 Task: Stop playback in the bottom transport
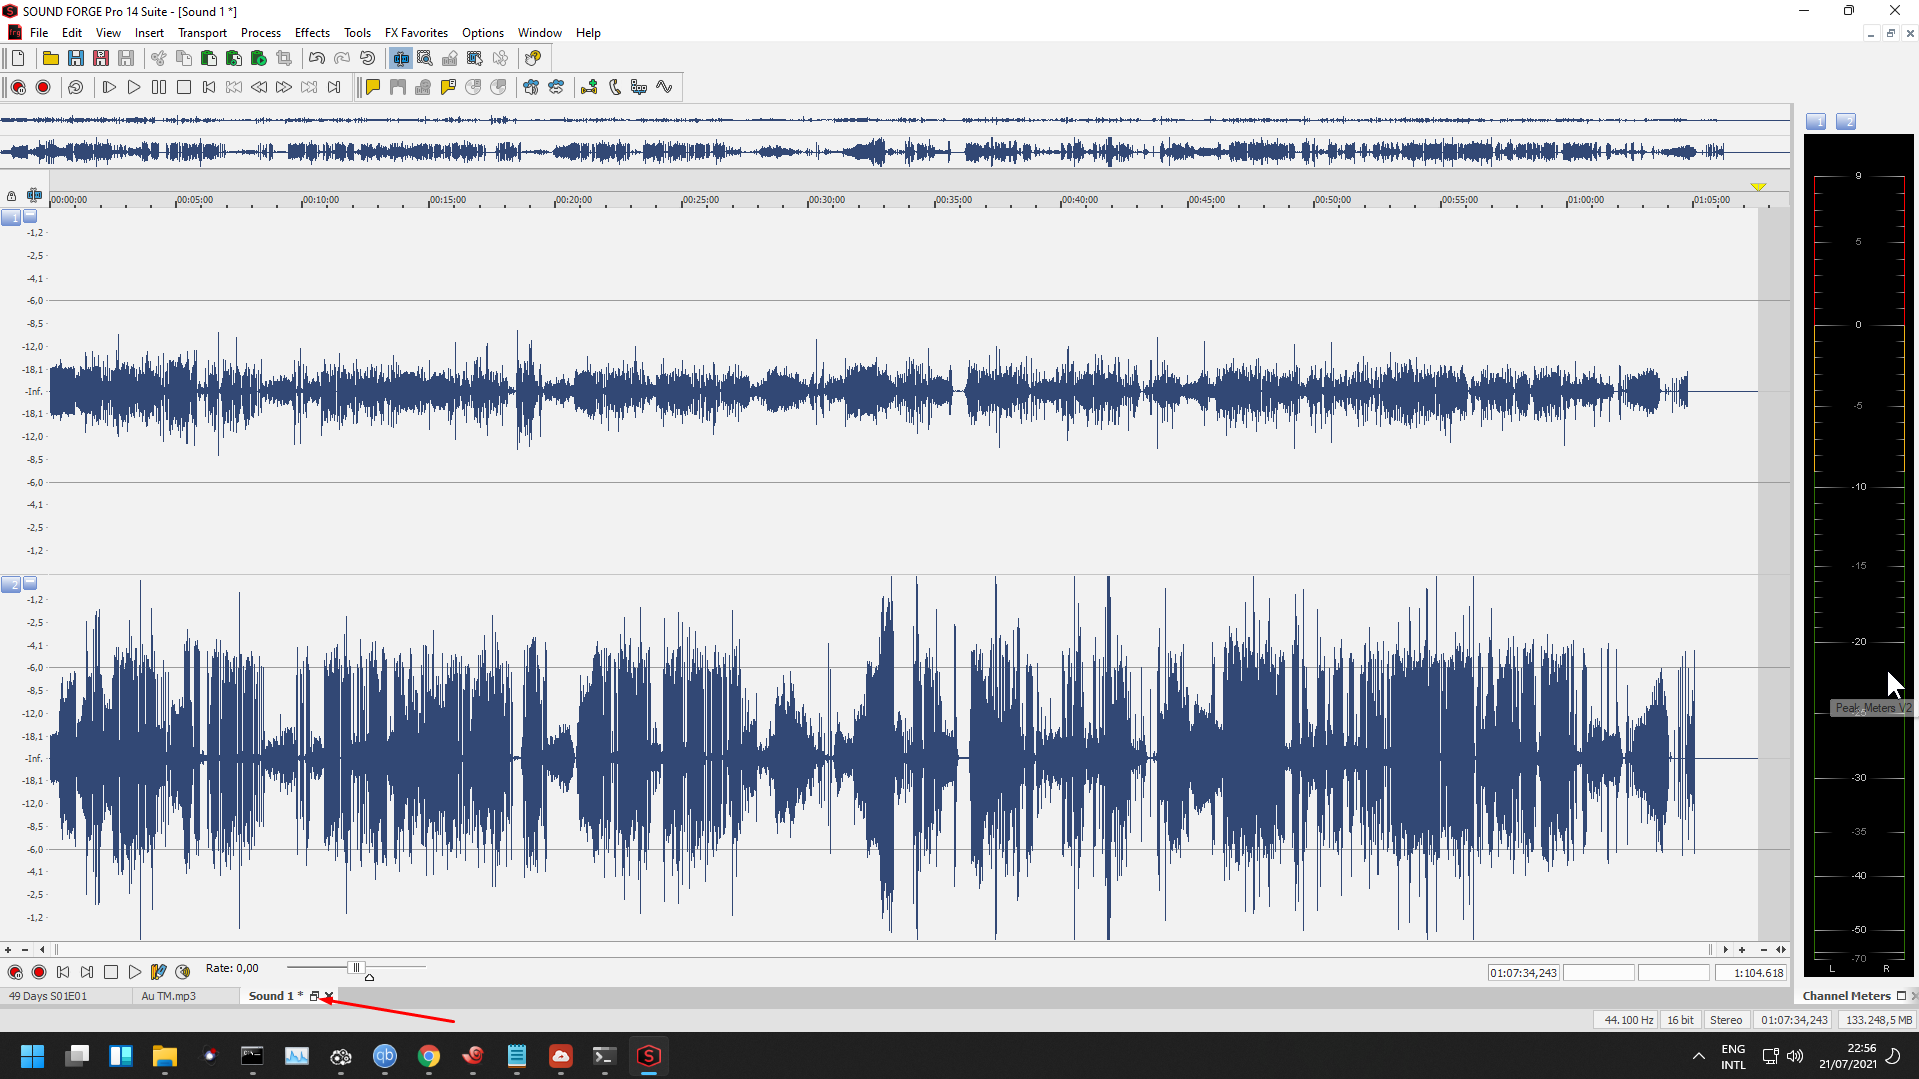[x=111, y=972]
